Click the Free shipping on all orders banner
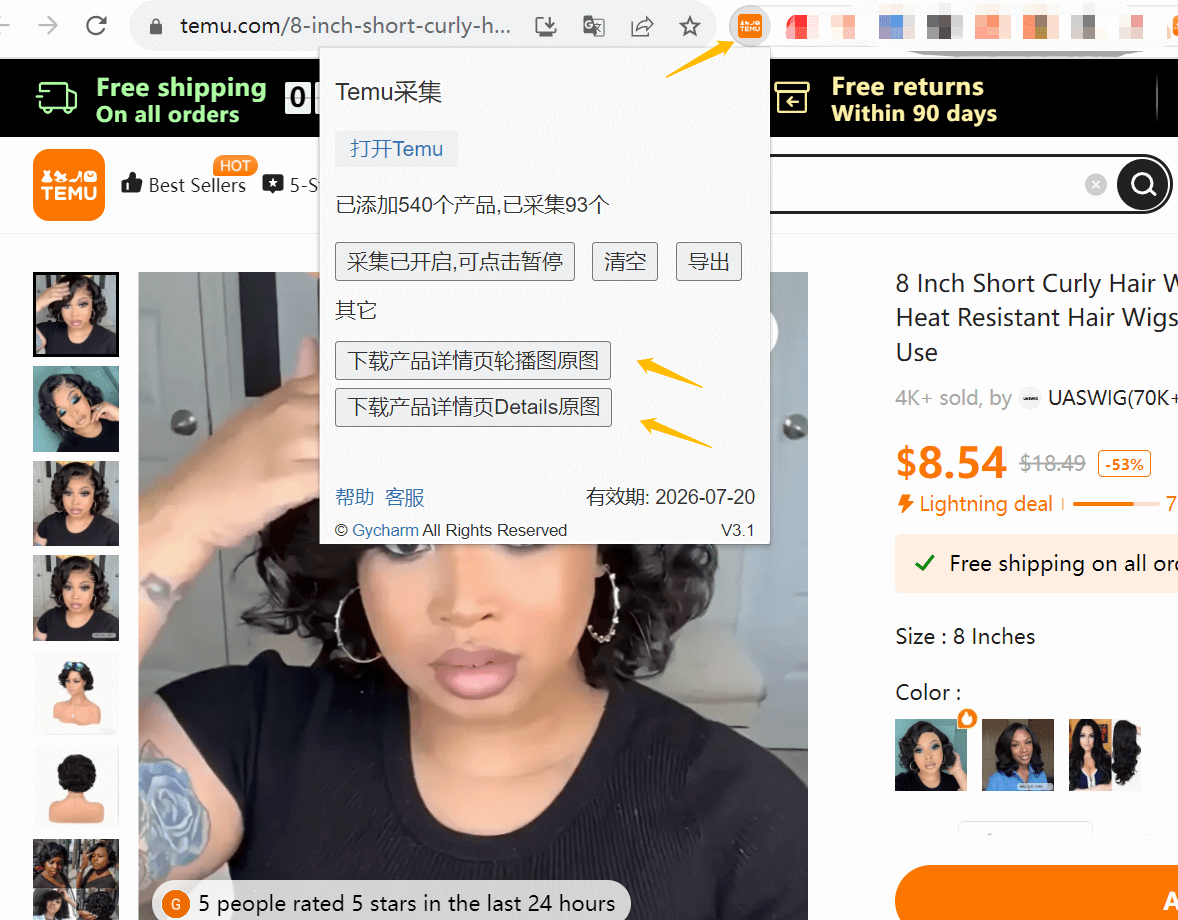The image size is (1178, 920). (x=1037, y=563)
